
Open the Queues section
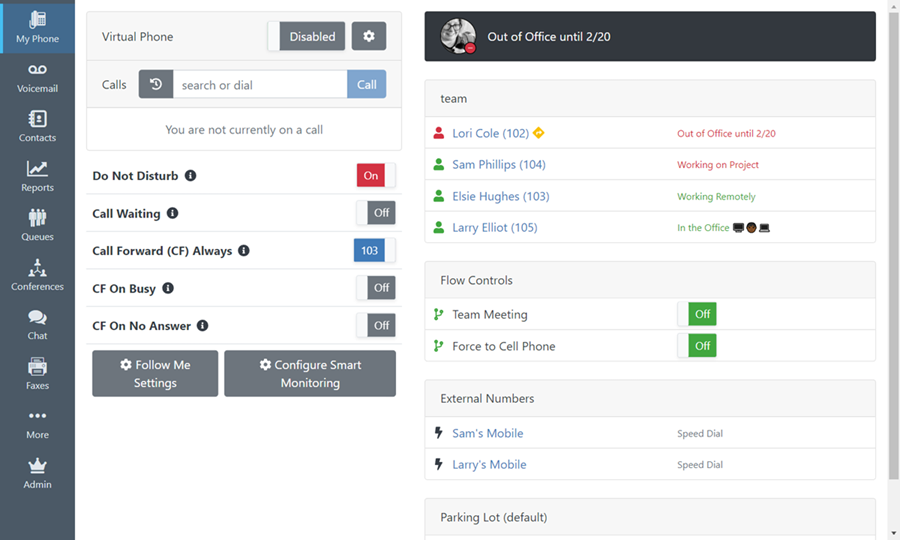coord(37,226)
